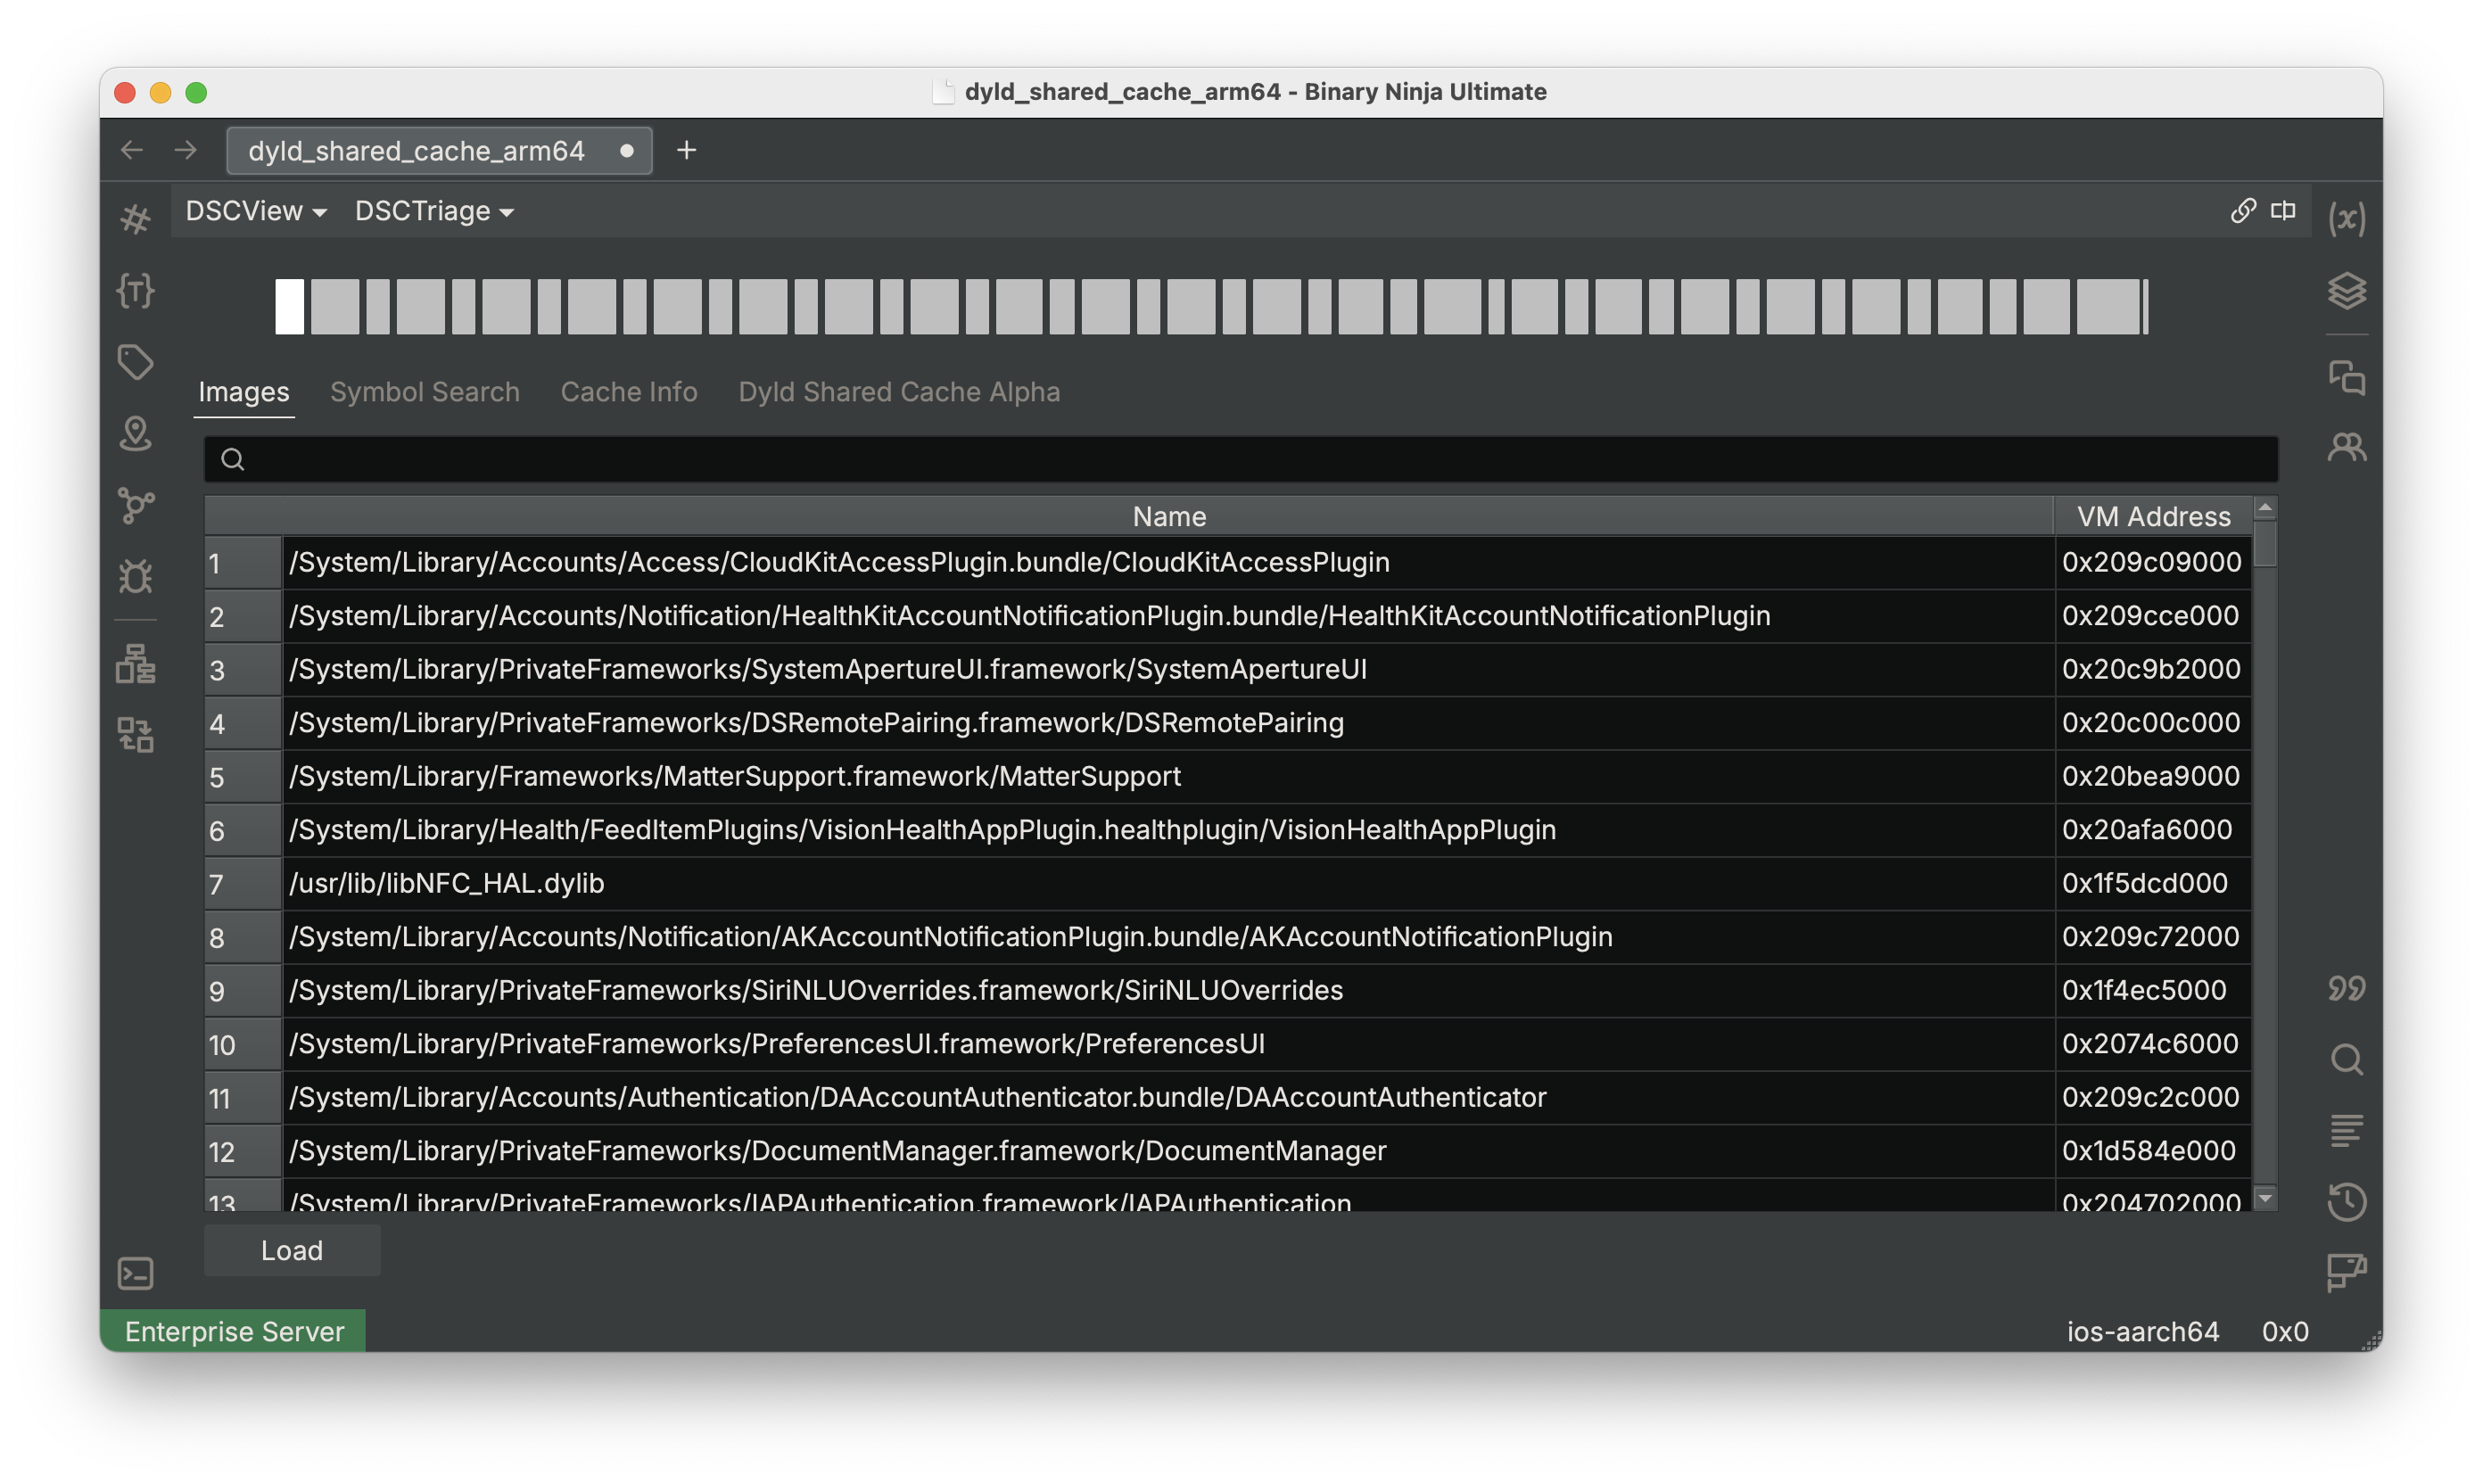This screenshot has height=1484, width=2483.
Task: Open the source control graph sidebar icon
Action: 135,505
